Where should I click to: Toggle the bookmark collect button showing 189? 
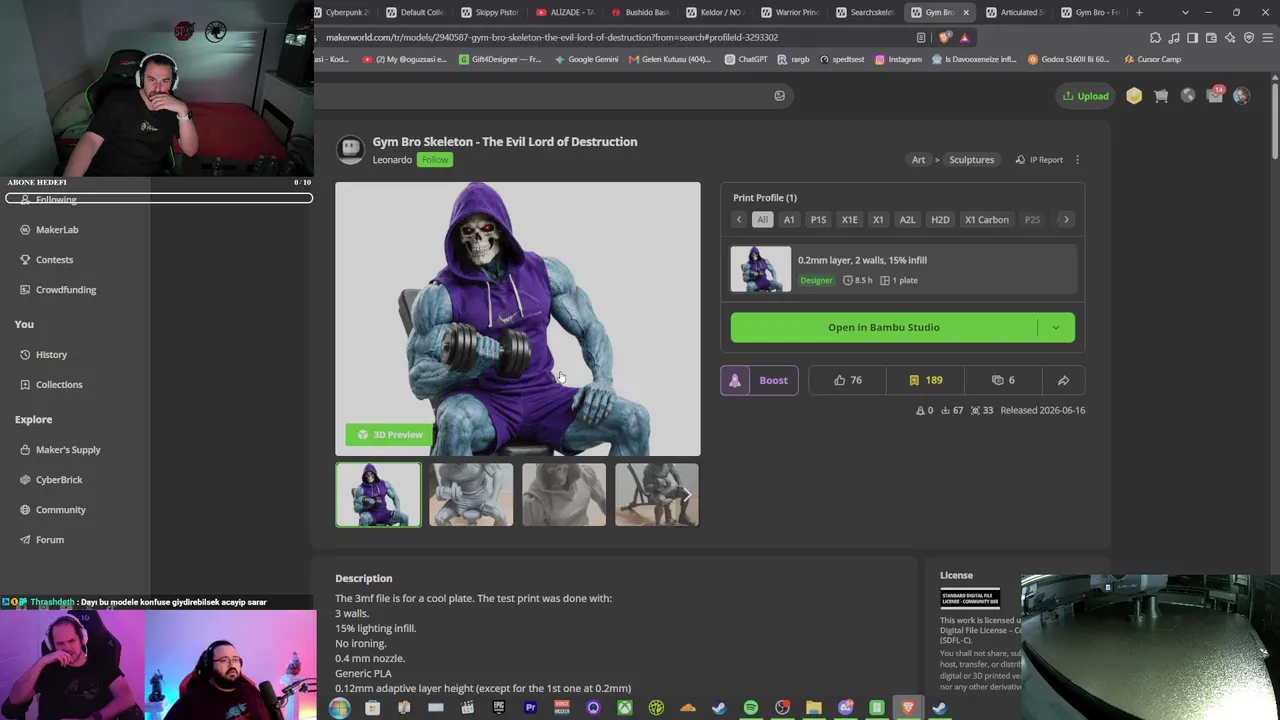coord(925,380)
